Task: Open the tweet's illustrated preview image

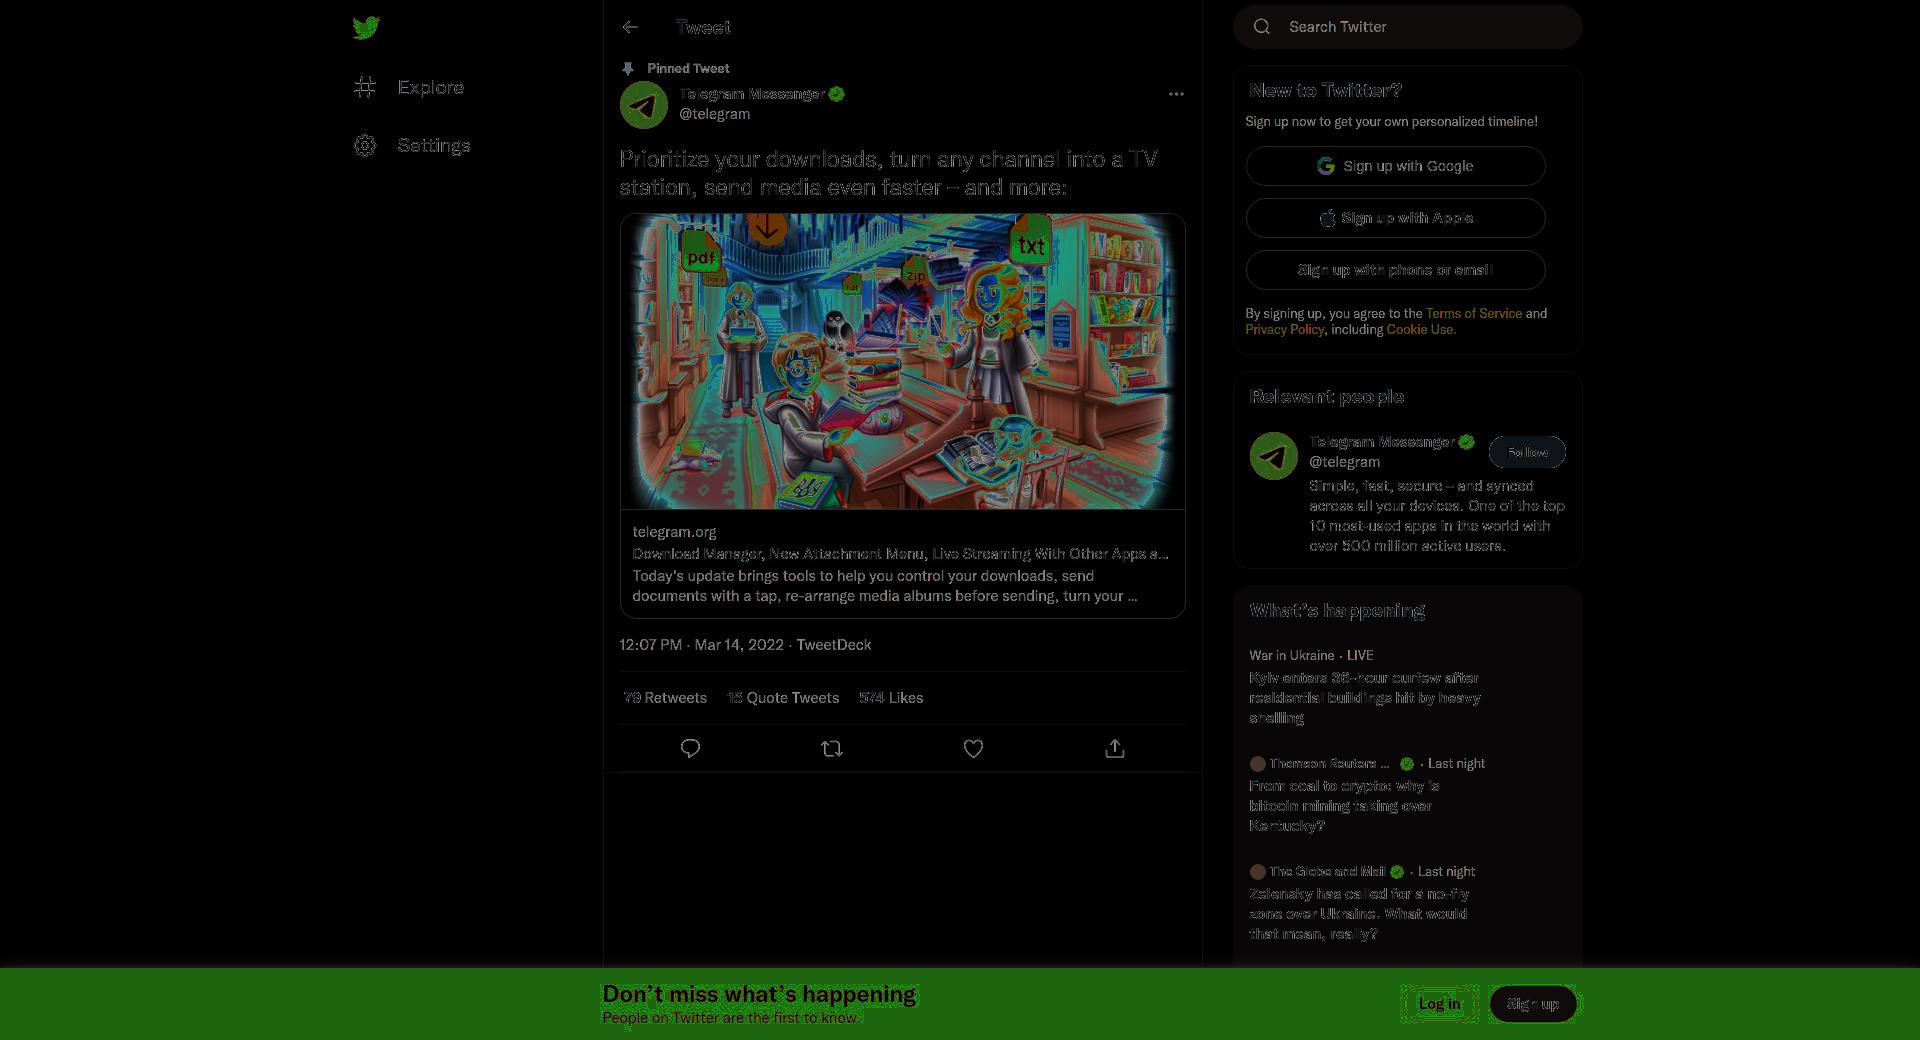Action: 903,361
